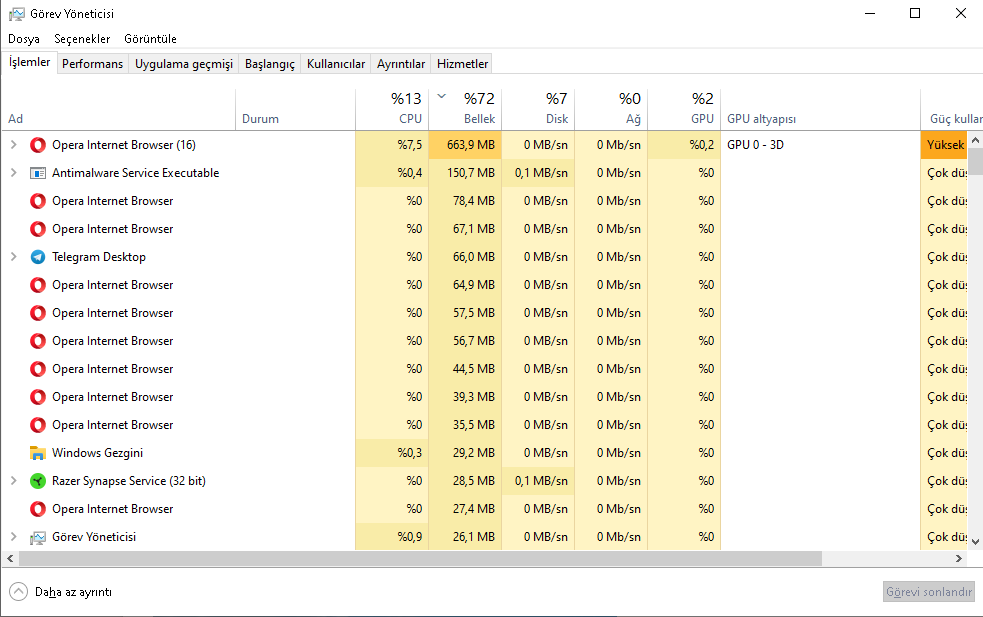Image resolution: width=983 pixels, height=617 pixels.
Task: Click the Opera icon in the 27,4 MB row
Action: coord(38,509)
